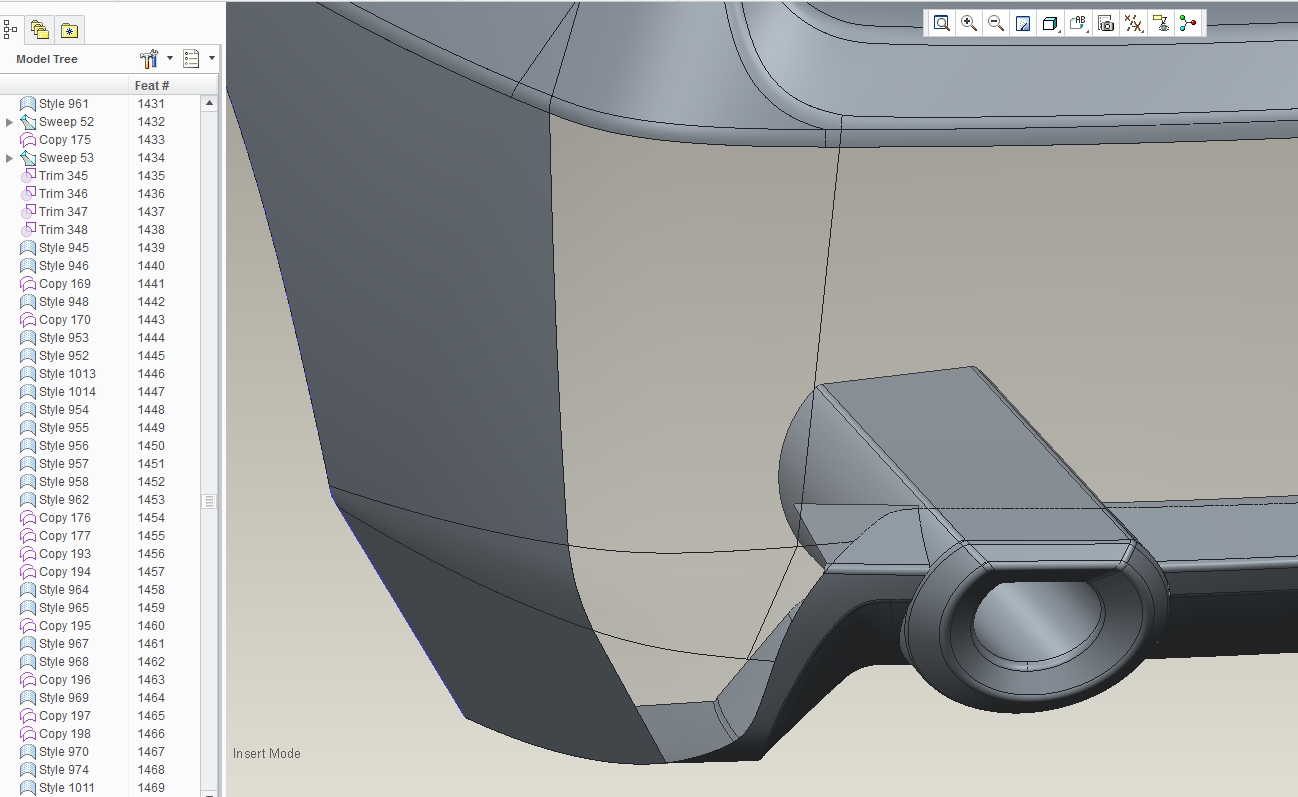Viewport: 1298px width, 797px height.
Task: Select the Copy 170 feature
Action: click(65, 320)
